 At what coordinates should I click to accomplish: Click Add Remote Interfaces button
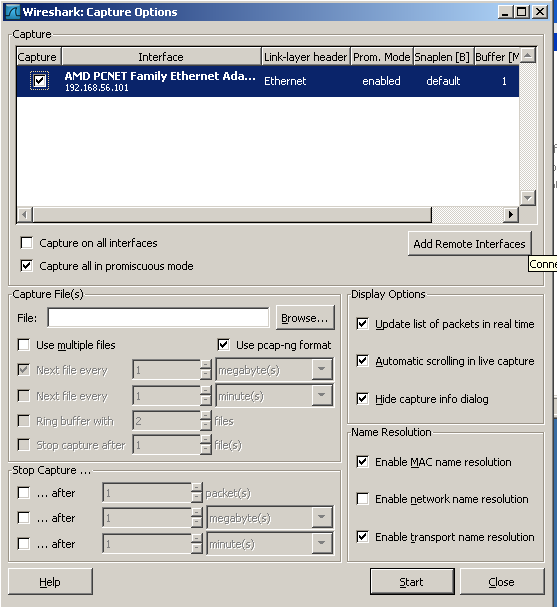pyautogui.click(x=470, y=244)
